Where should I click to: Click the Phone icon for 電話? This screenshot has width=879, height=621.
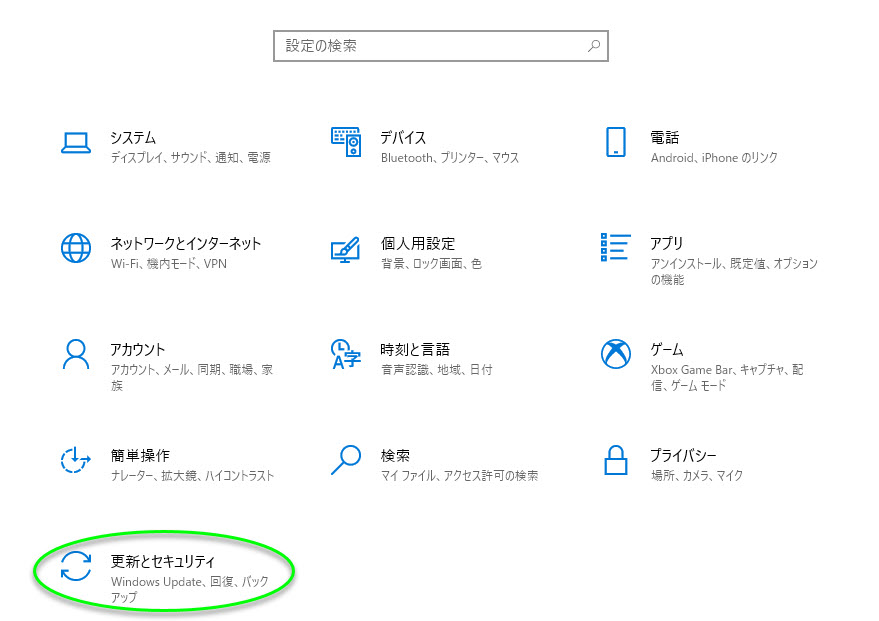(x=616, y=142)
